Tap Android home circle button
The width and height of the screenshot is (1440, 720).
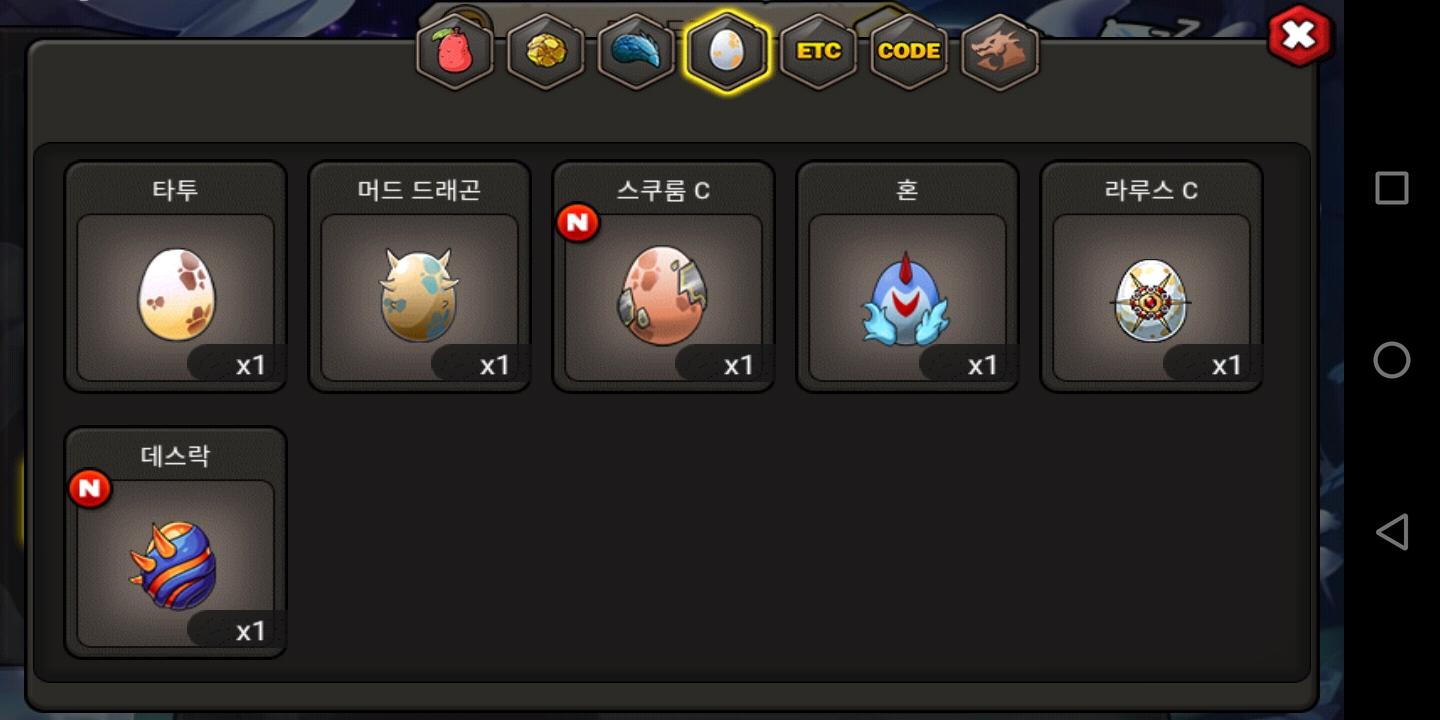pos(1392,360)
